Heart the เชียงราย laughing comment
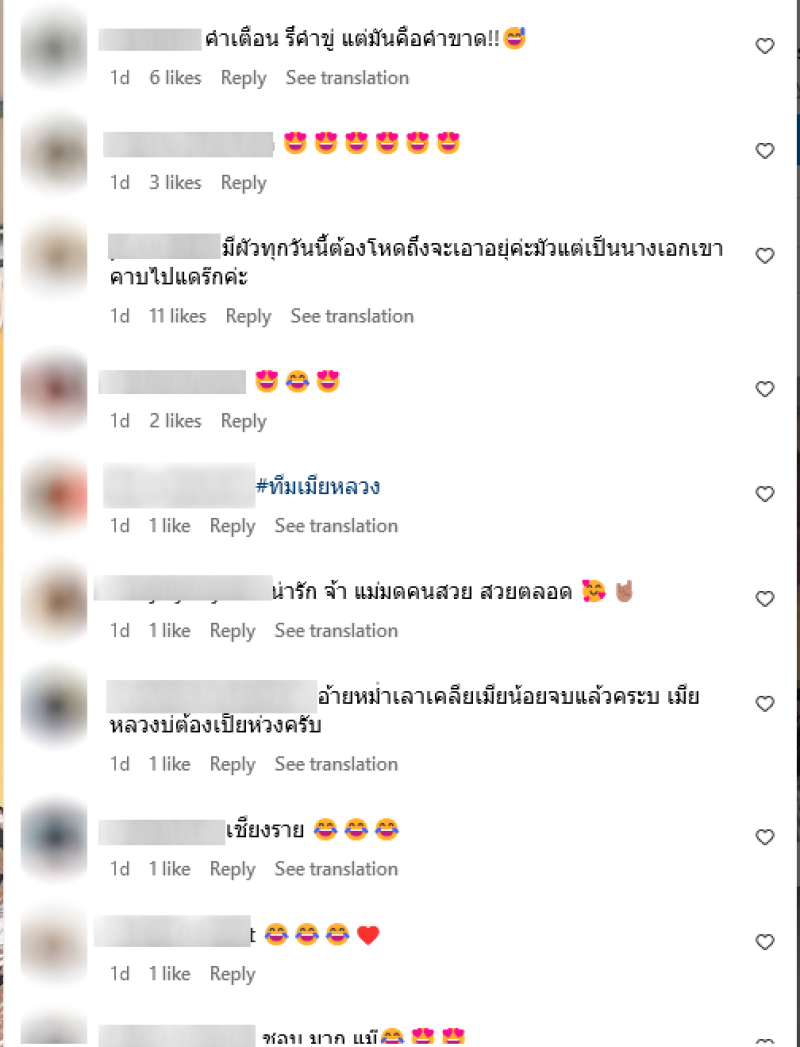800x1047 pixels. pos(765,837)
